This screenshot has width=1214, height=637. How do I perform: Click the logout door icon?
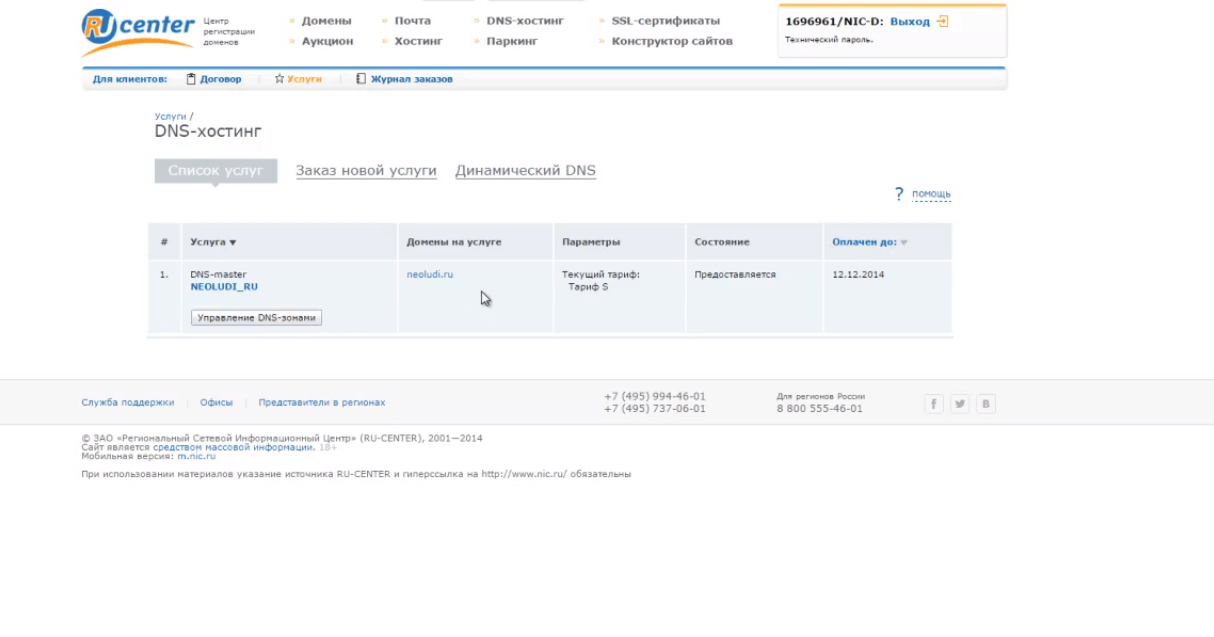point(942,21)
